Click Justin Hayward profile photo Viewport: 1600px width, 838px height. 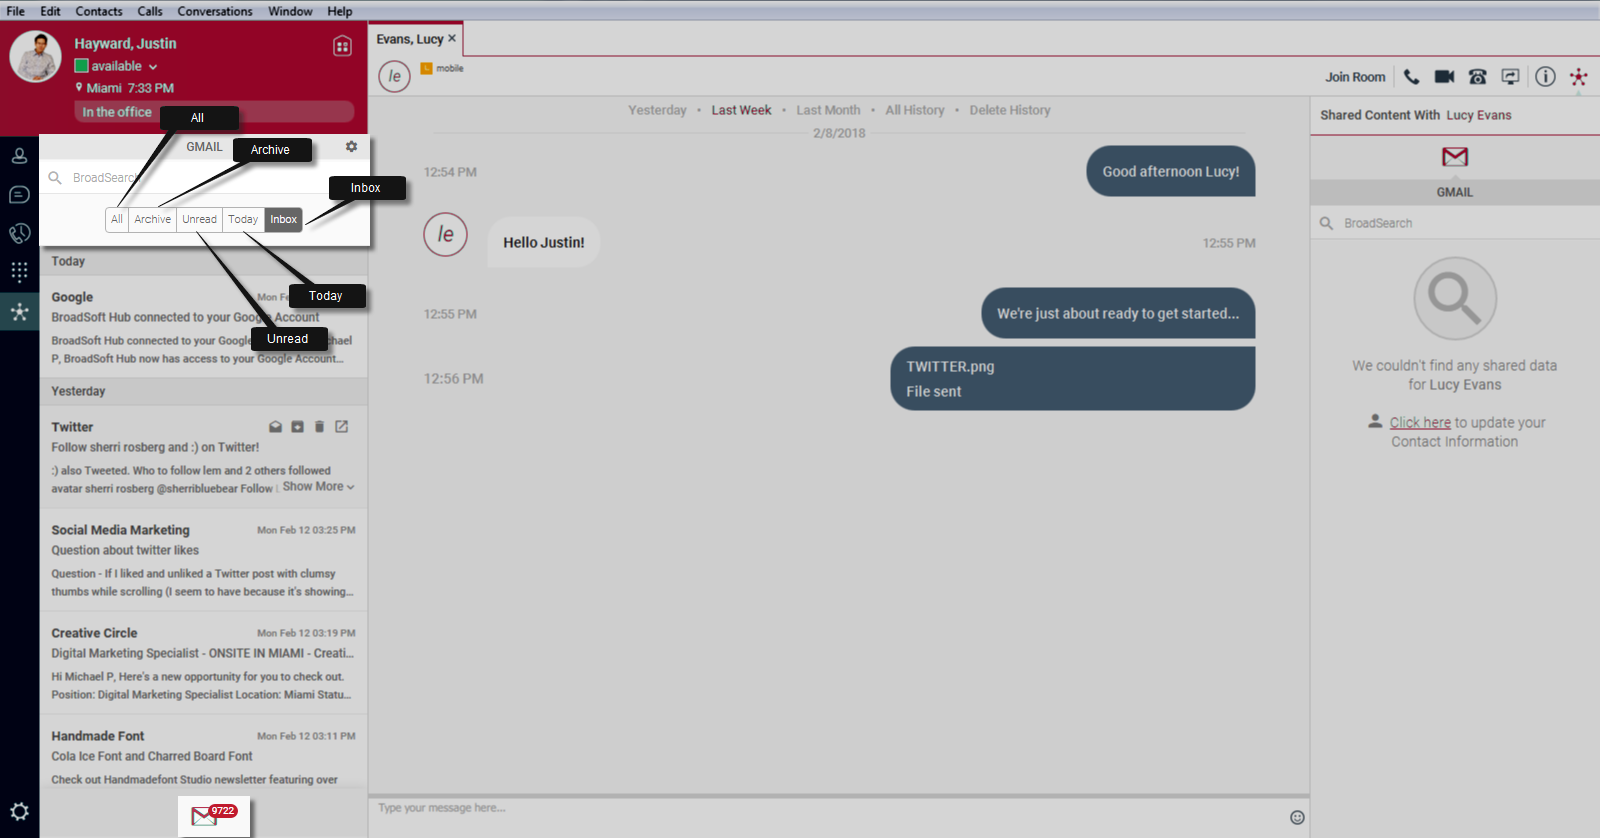pos(36,57)
